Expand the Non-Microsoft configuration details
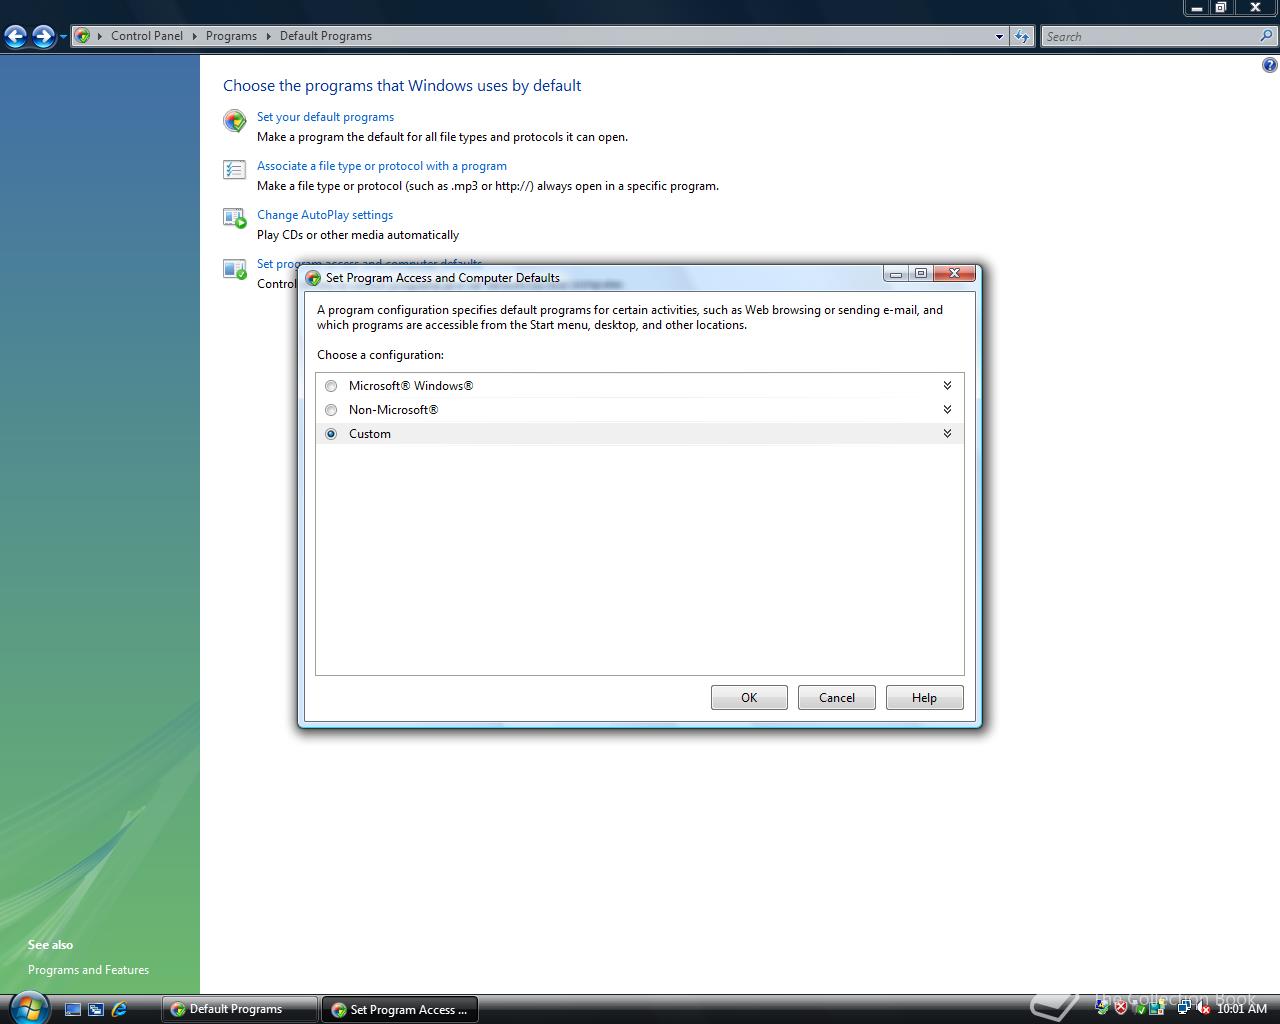1280x1024 pixels. pyautogui.click(x=947, y=409)
